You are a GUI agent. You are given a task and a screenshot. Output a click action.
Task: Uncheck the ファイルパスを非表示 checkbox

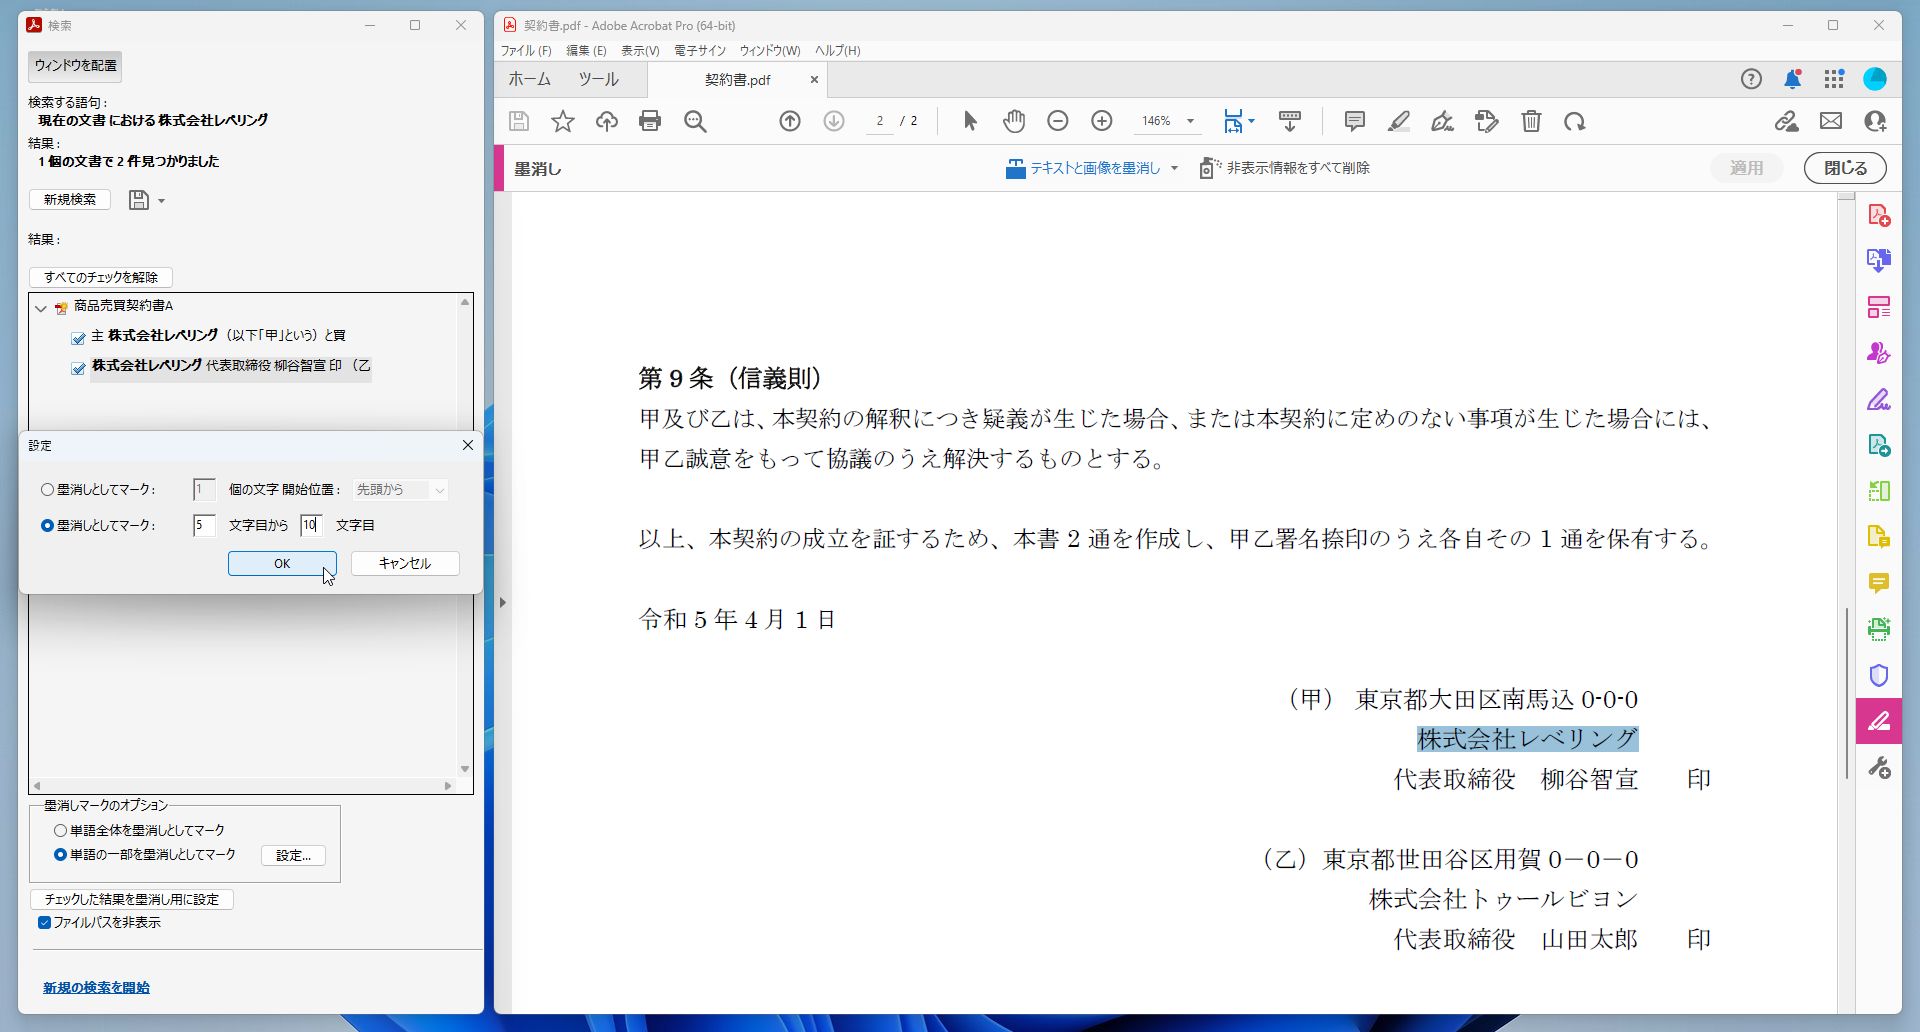tap(45, 922)
